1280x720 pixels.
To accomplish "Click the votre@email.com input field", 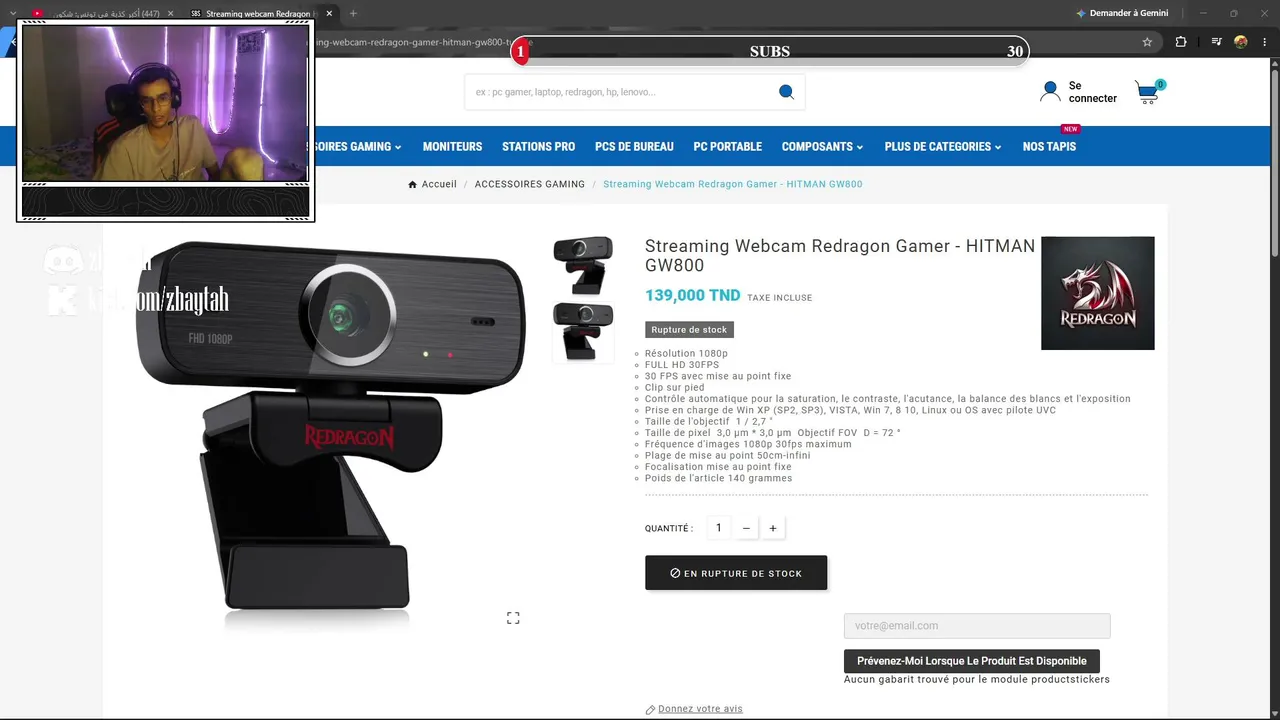I will click(x=977, y=626).
